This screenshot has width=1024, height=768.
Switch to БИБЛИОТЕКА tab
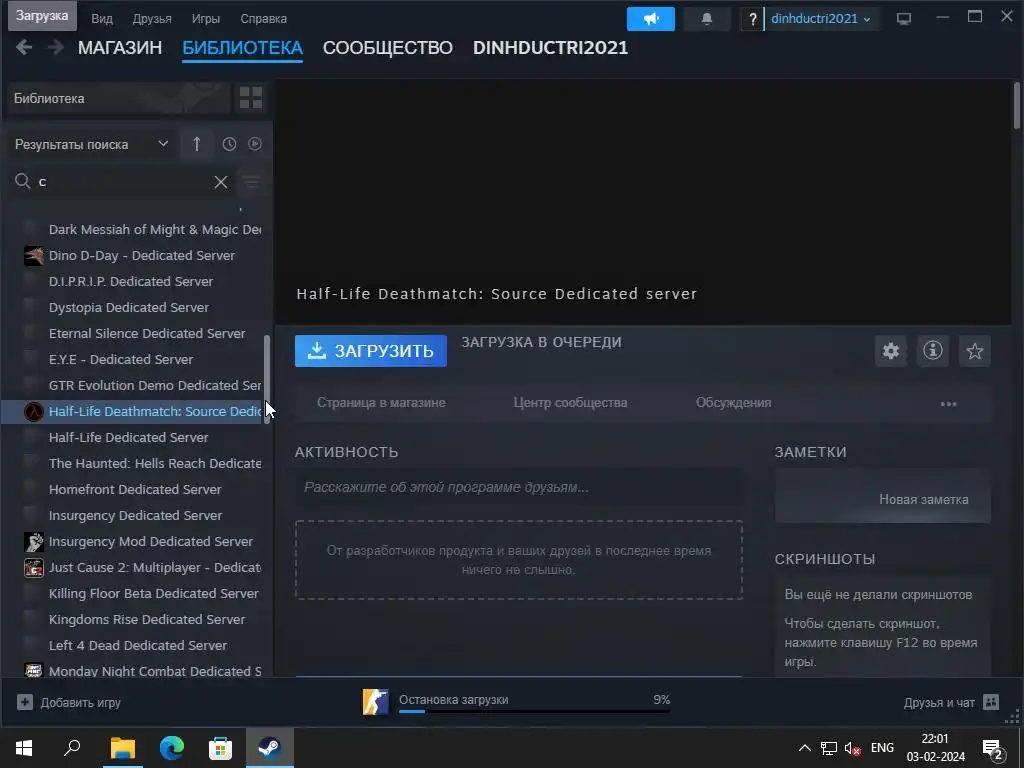pyautogui.click(x=242, y=48)
